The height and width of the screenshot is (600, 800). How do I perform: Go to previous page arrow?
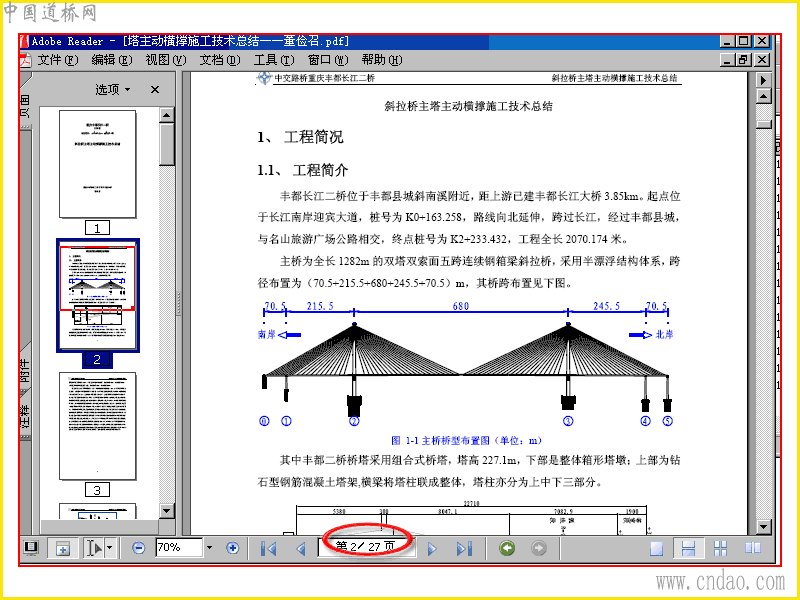click(x=301, y=548)
